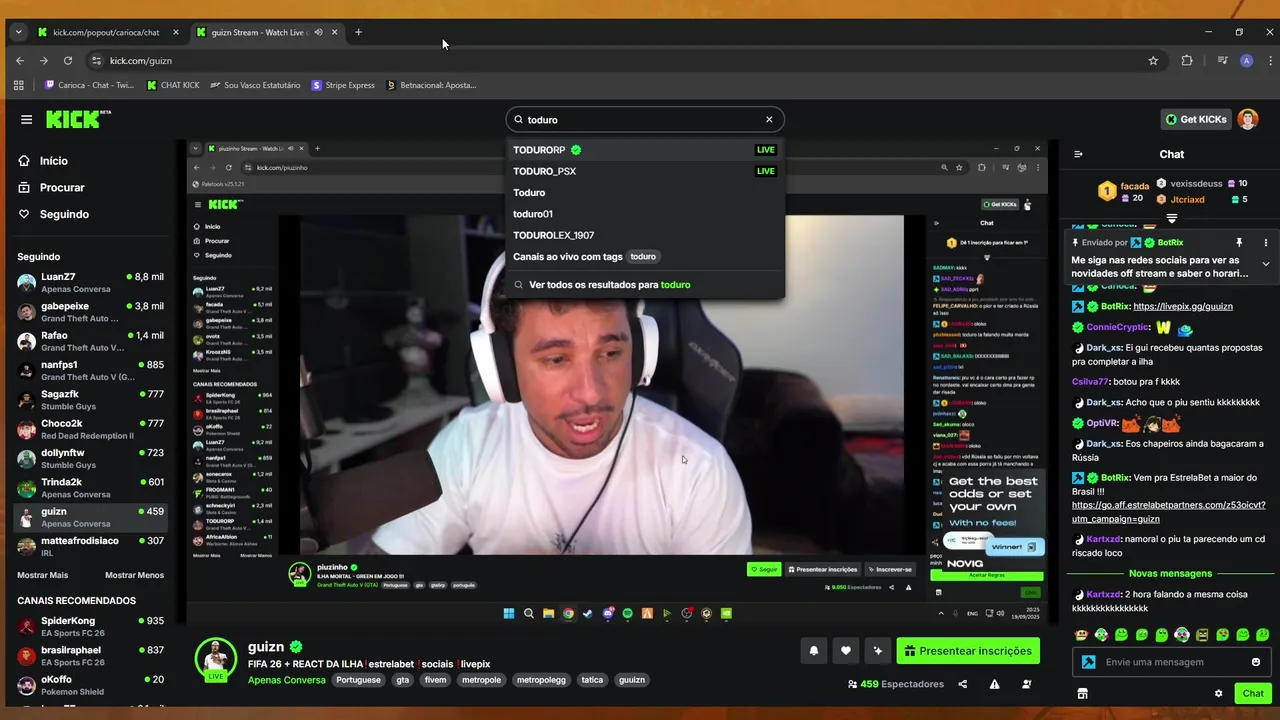This screenshot has width=1280, height=720.
Task: Click the sparkle button beside the heart
Action: 877,651
